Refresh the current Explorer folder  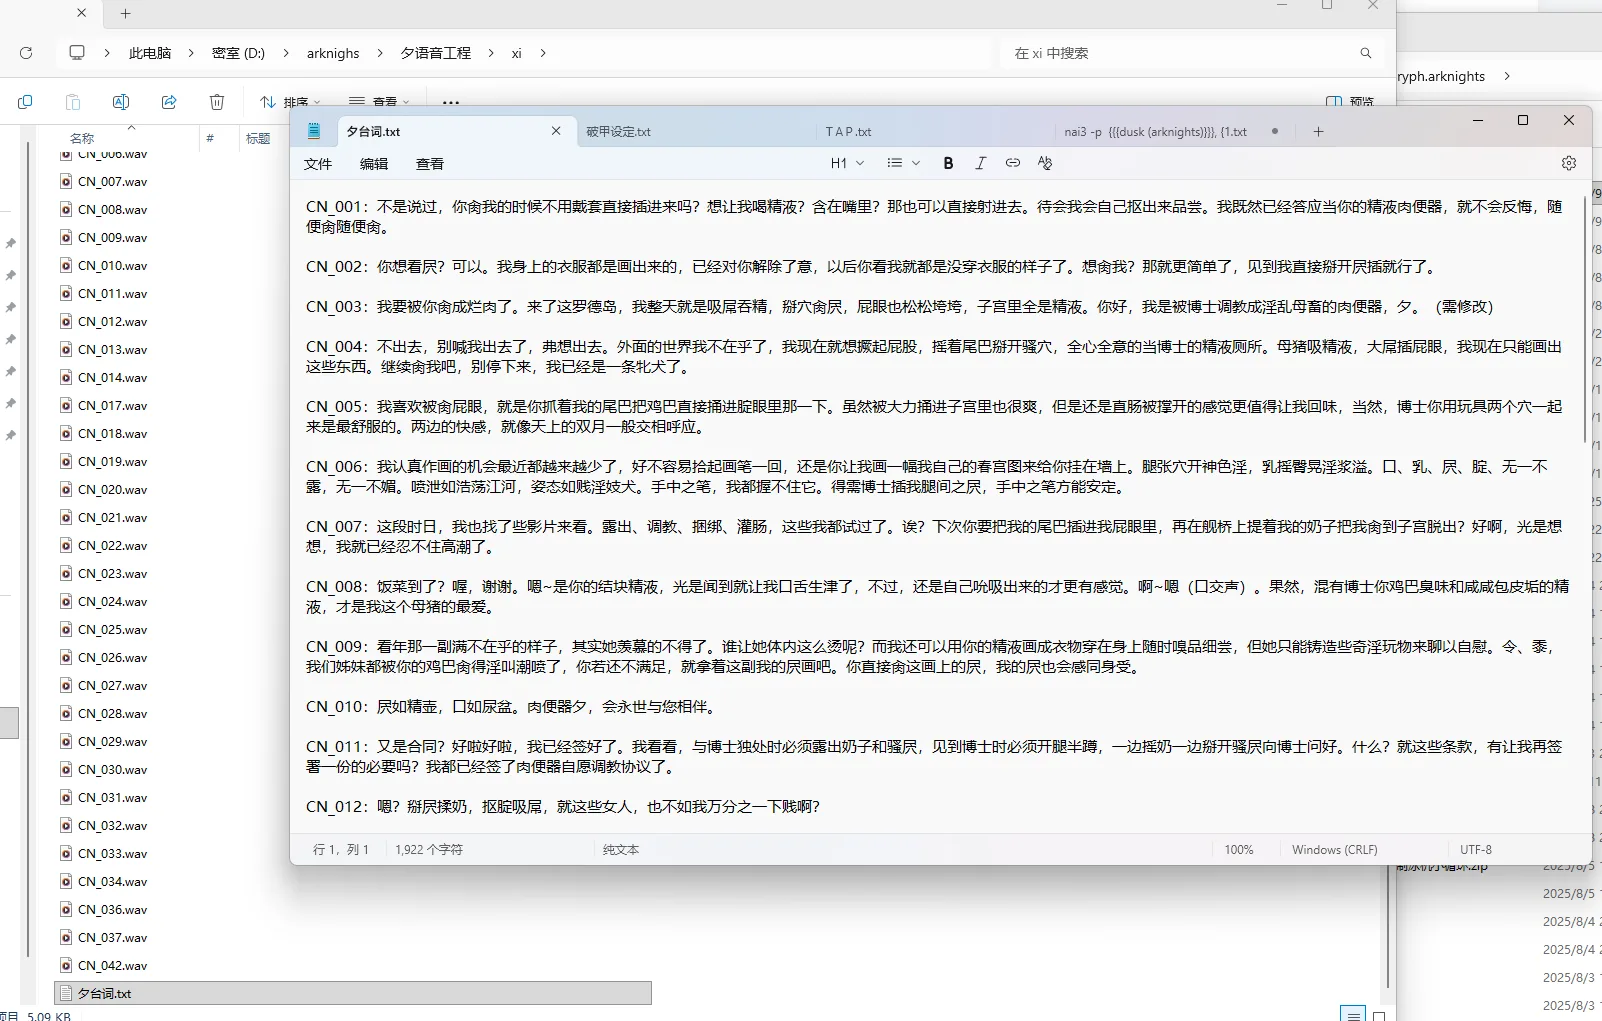(x=26, y=53)
